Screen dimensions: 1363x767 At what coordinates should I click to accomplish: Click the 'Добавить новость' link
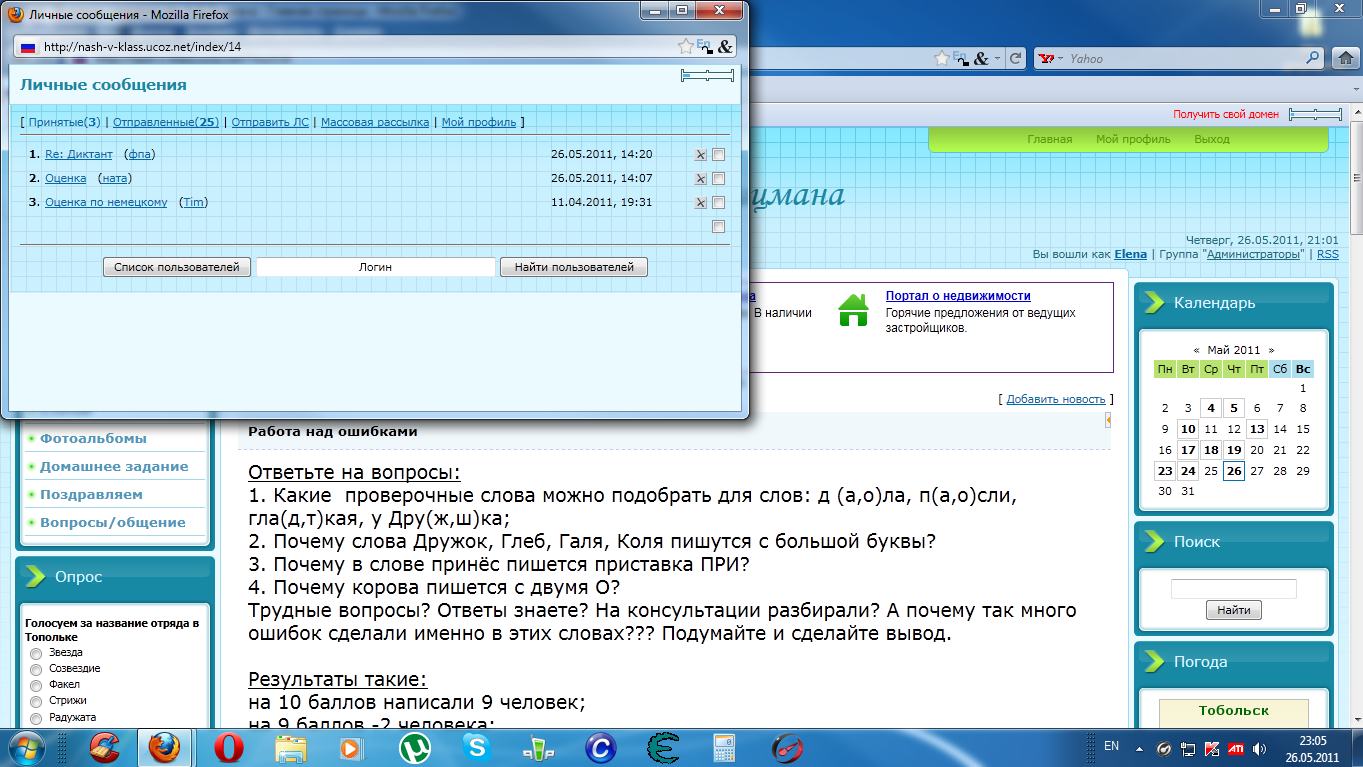[x=1055, y=399]
